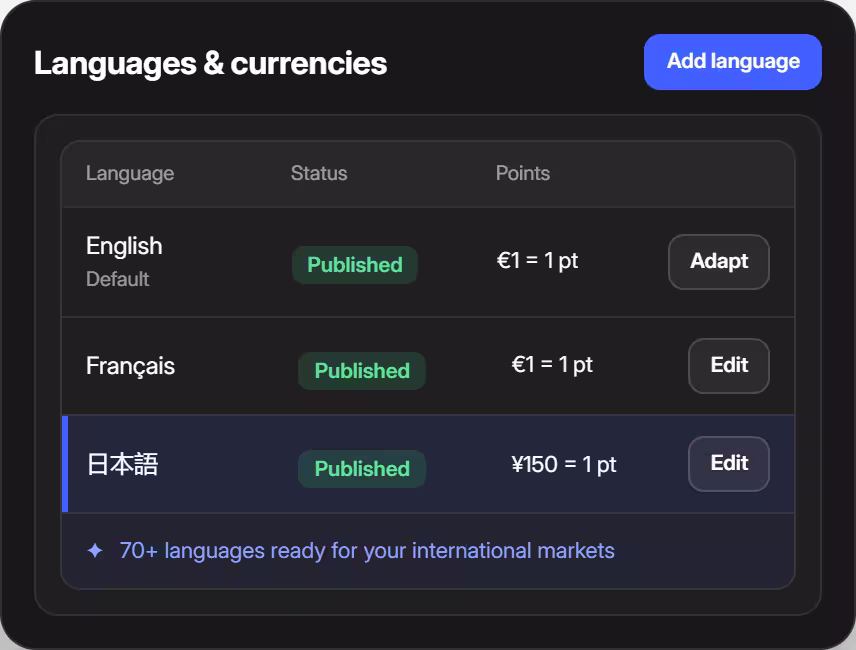
Task: Select the Français language name
Action: pyautogui.click(x=130, y=366)
